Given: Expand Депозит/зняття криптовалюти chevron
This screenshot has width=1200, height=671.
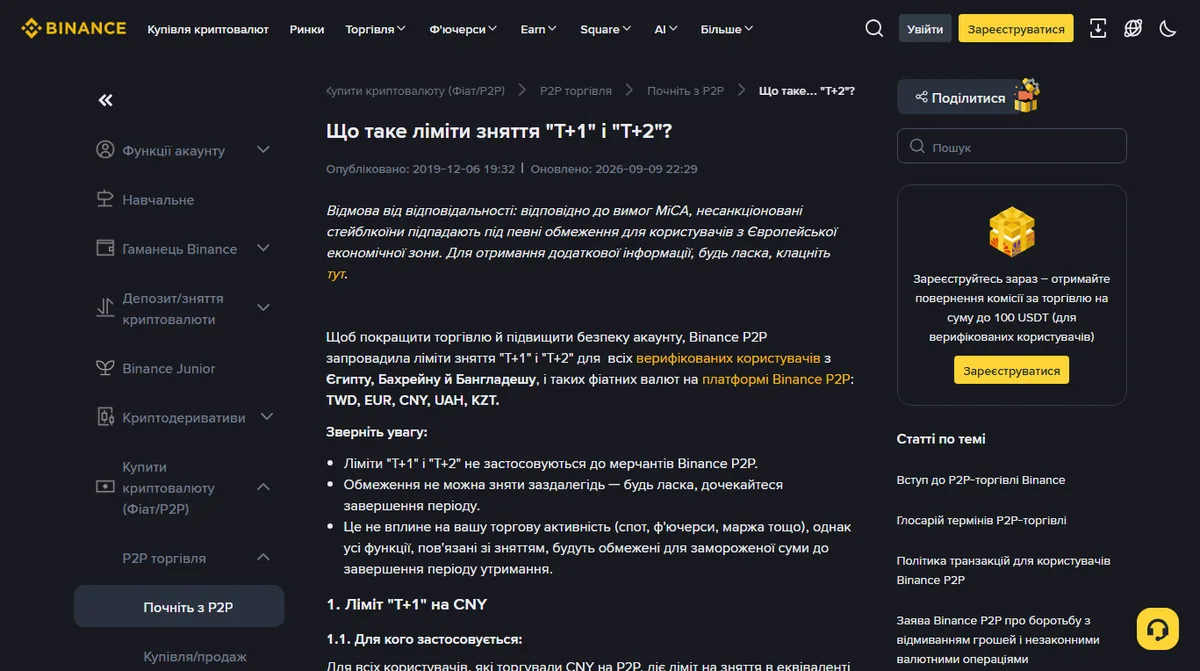Looking at the screenshot, I should [x=264, y=308].
